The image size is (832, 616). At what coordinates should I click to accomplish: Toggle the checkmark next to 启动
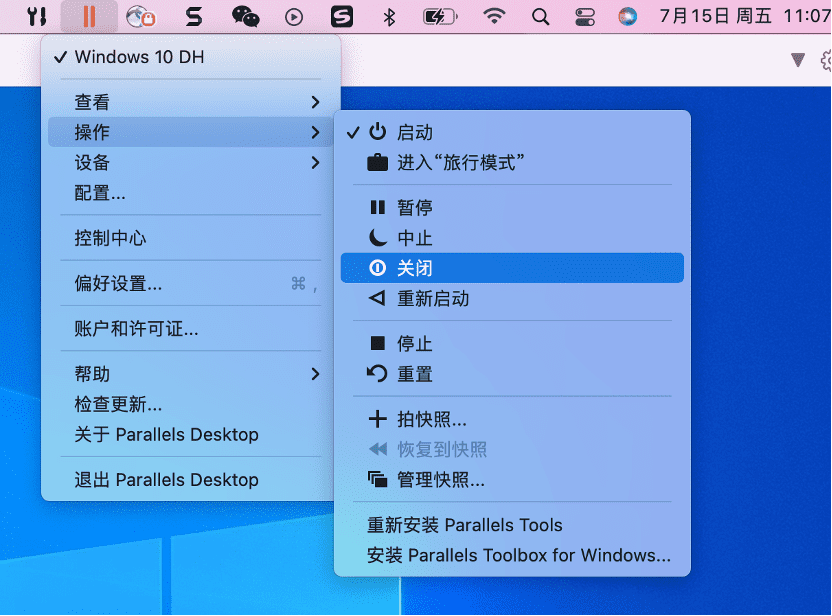pyautogui.click(x=352, y=132)
